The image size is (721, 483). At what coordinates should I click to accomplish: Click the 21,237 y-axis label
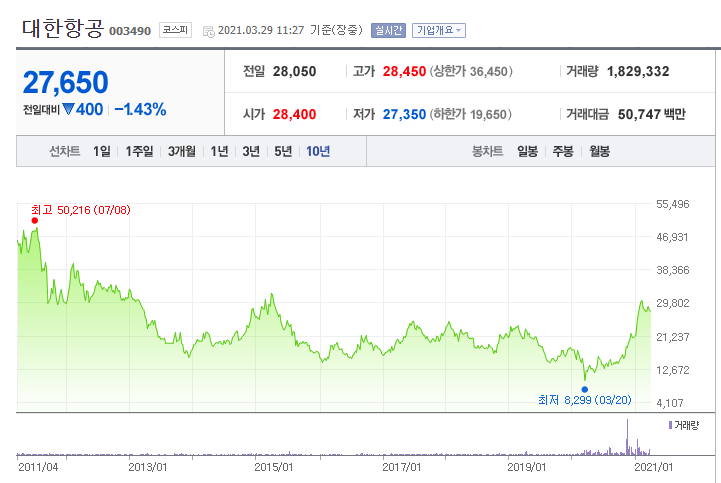[x=673, y=337]
